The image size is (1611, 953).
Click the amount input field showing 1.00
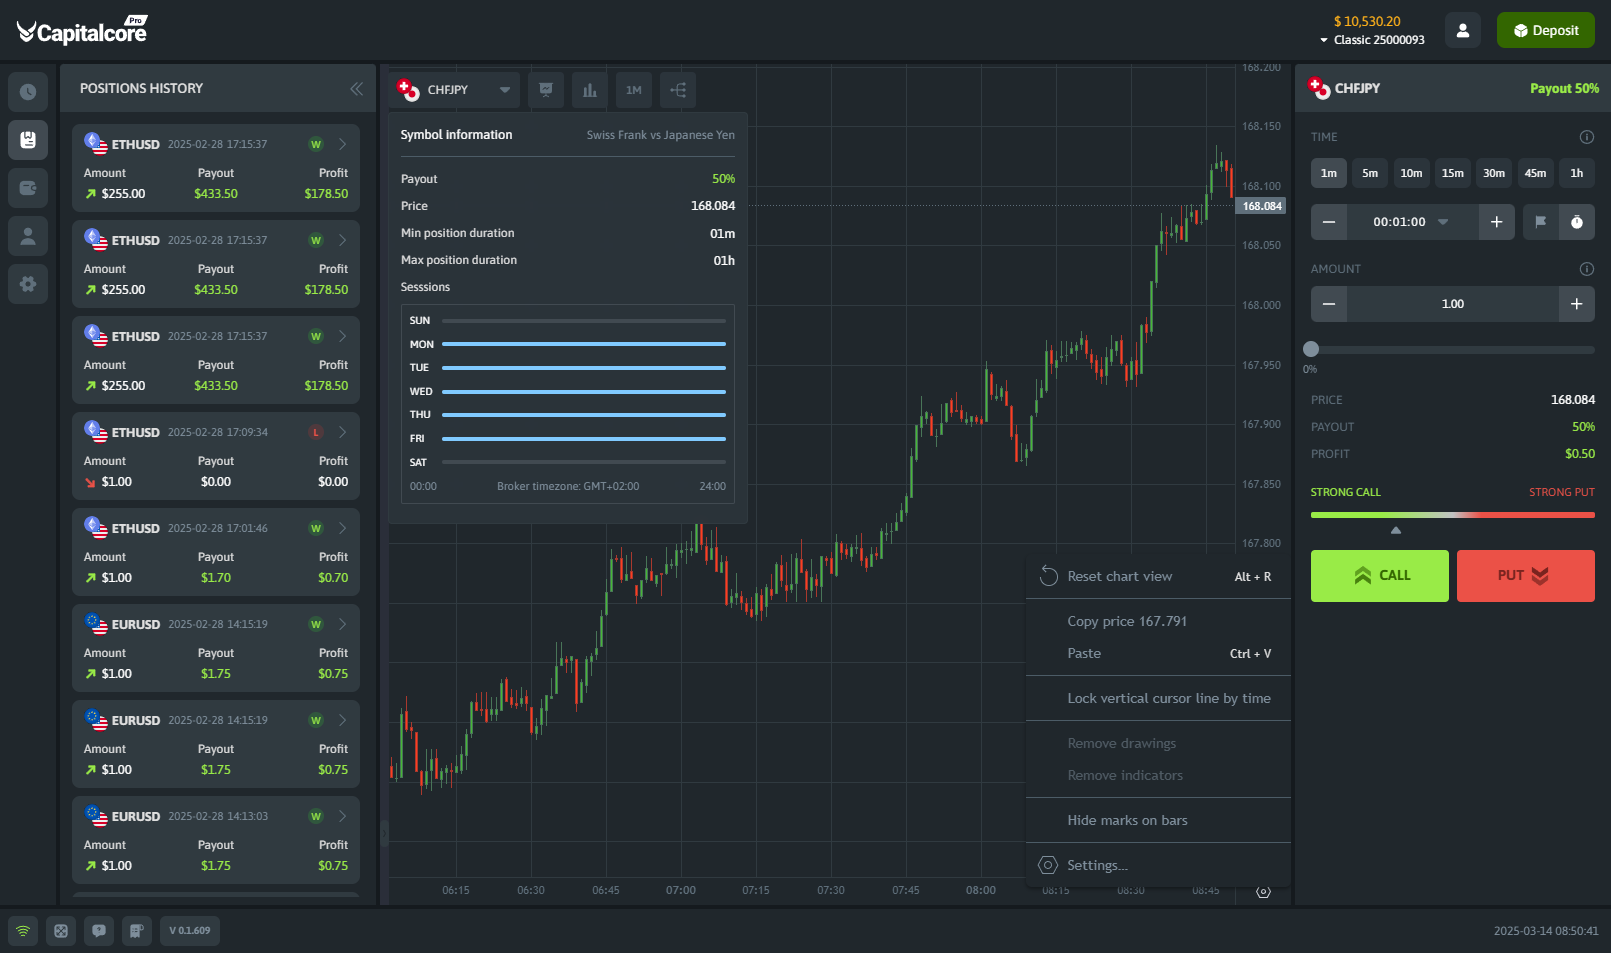(1453, 304)
